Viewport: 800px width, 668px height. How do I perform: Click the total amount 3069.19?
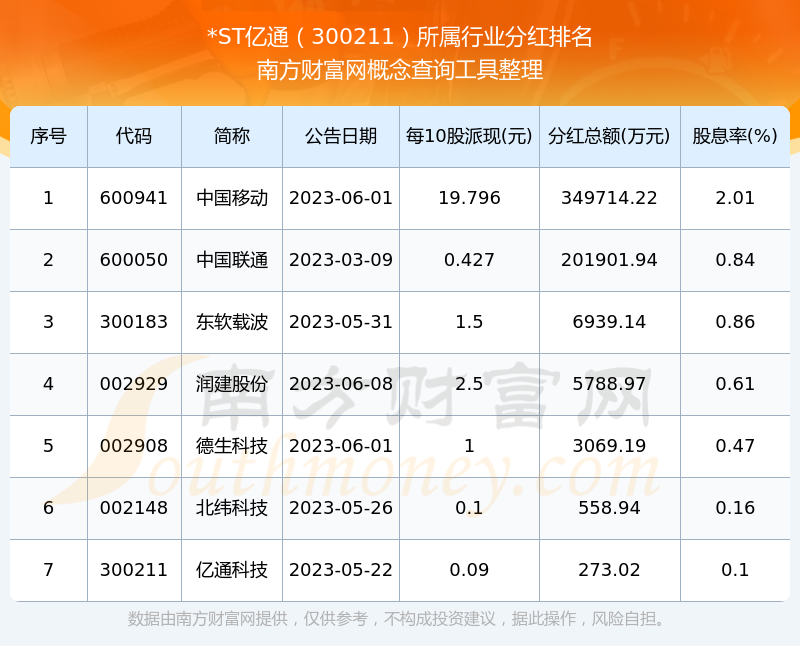click(x=609, y=446)
